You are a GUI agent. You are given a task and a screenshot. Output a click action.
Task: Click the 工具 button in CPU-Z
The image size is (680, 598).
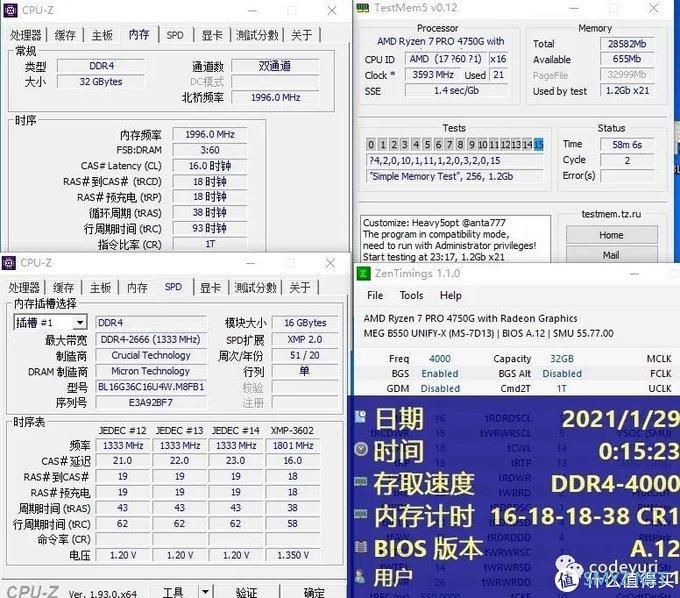click(173, 591)
